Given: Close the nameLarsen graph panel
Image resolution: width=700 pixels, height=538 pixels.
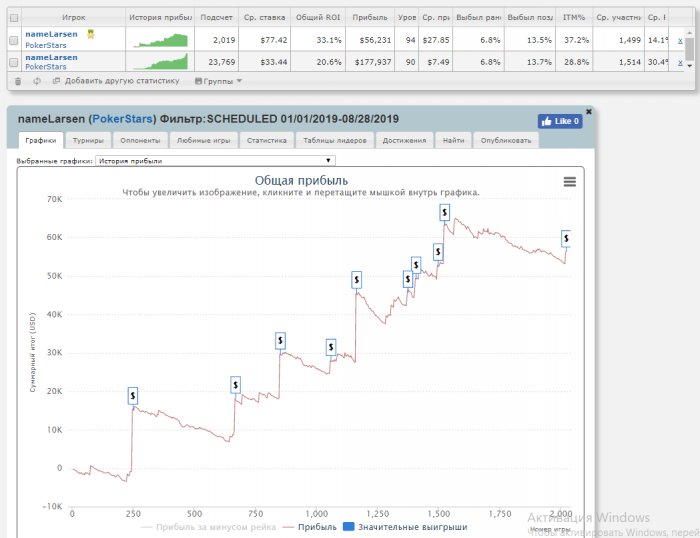Looking at the screenshot, I should 589,112.
